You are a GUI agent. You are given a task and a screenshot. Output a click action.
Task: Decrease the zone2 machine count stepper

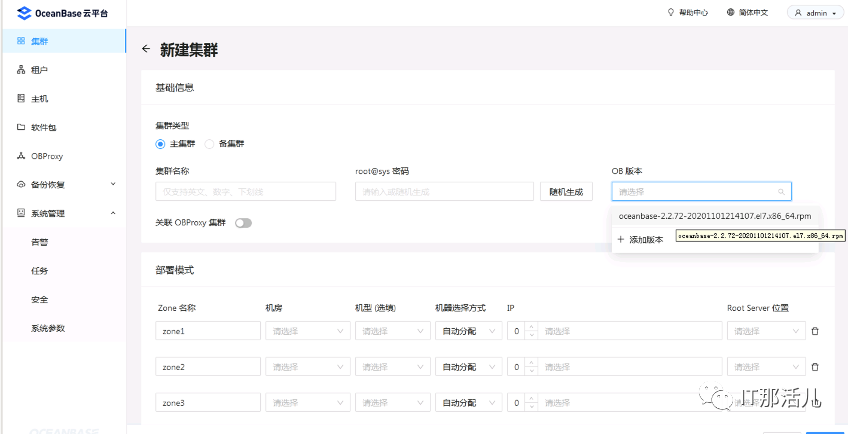click(x=531, y=372)
